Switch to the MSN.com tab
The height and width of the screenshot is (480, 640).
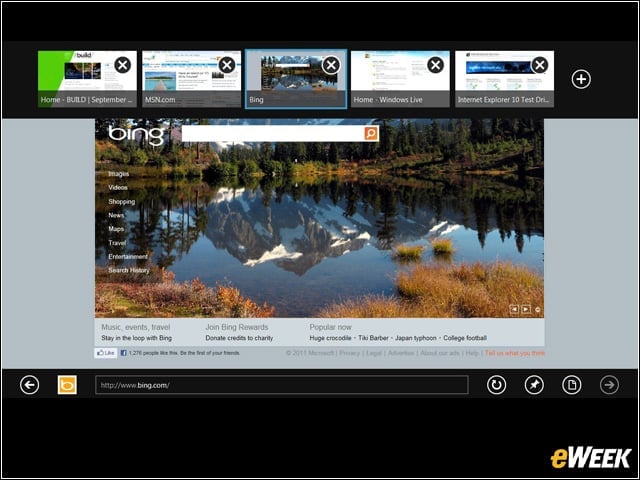tap(191, 79)
